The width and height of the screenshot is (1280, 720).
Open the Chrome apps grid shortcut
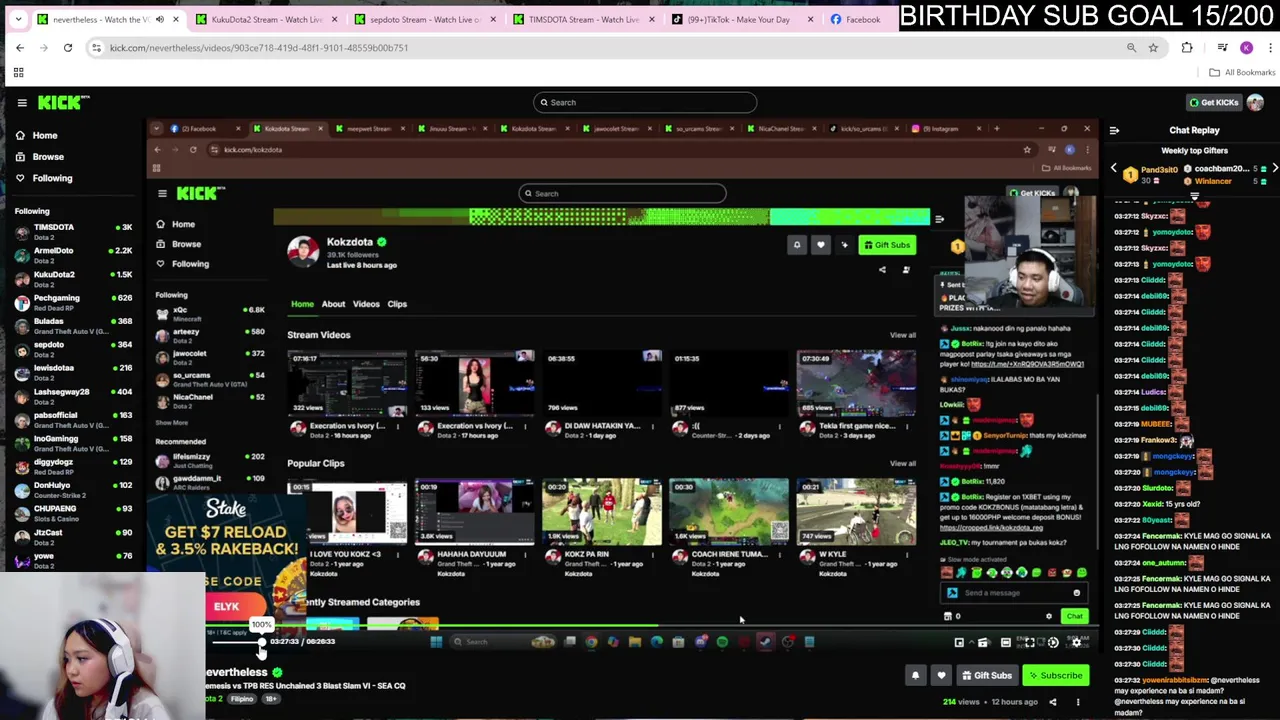[x=18, y=72]
